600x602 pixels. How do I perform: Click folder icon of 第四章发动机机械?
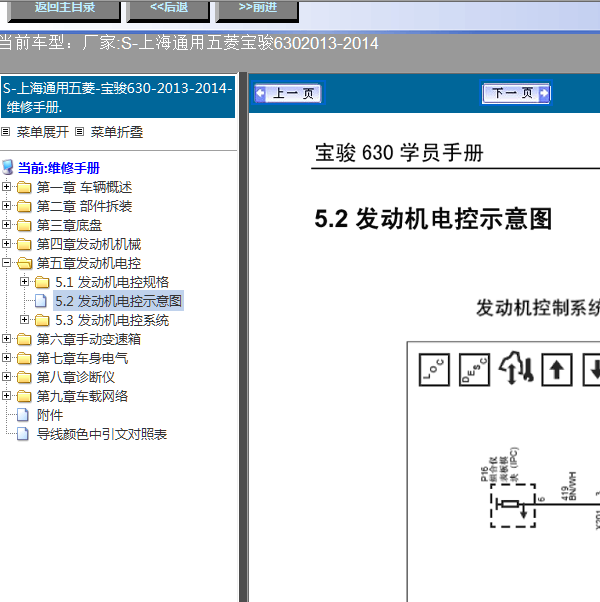(24, 244)
